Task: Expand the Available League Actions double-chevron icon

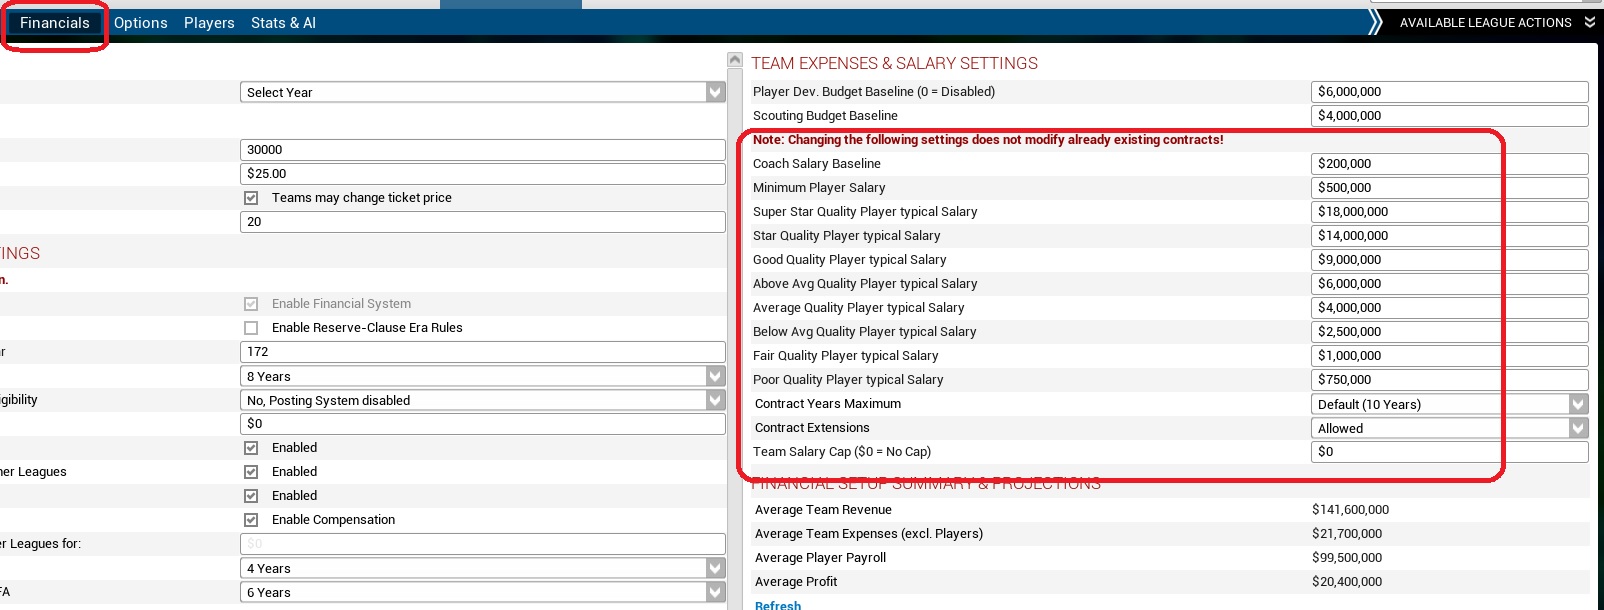Action: point(1590,22)
